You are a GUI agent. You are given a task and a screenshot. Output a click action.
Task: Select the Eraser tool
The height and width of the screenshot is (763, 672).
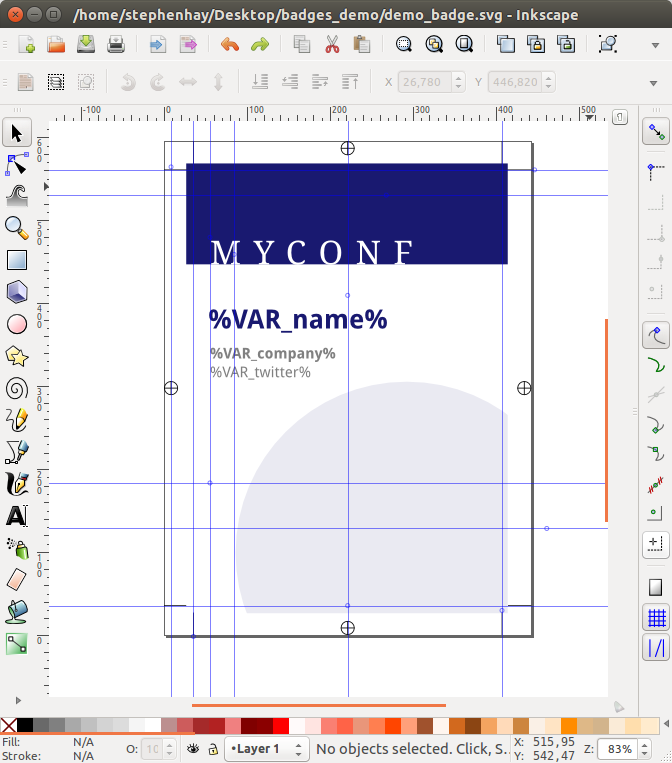pyautogui.click(x=17, y=580)
